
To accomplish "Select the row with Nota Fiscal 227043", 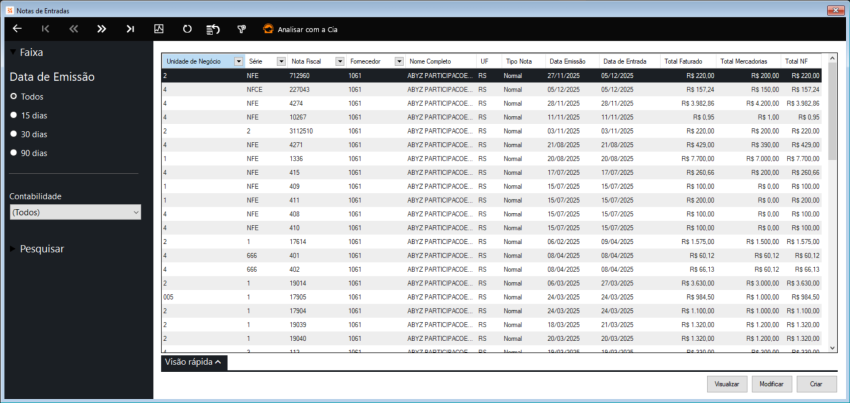I will [x=492, y=89].
